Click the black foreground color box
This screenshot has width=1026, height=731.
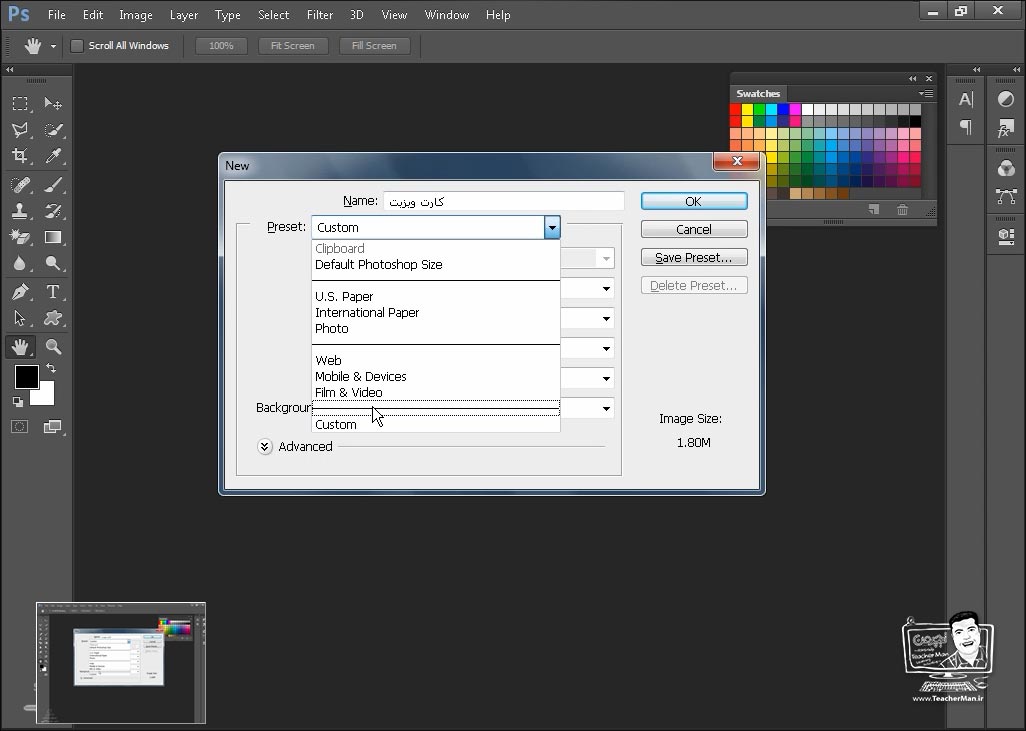[x=25, y=376]
